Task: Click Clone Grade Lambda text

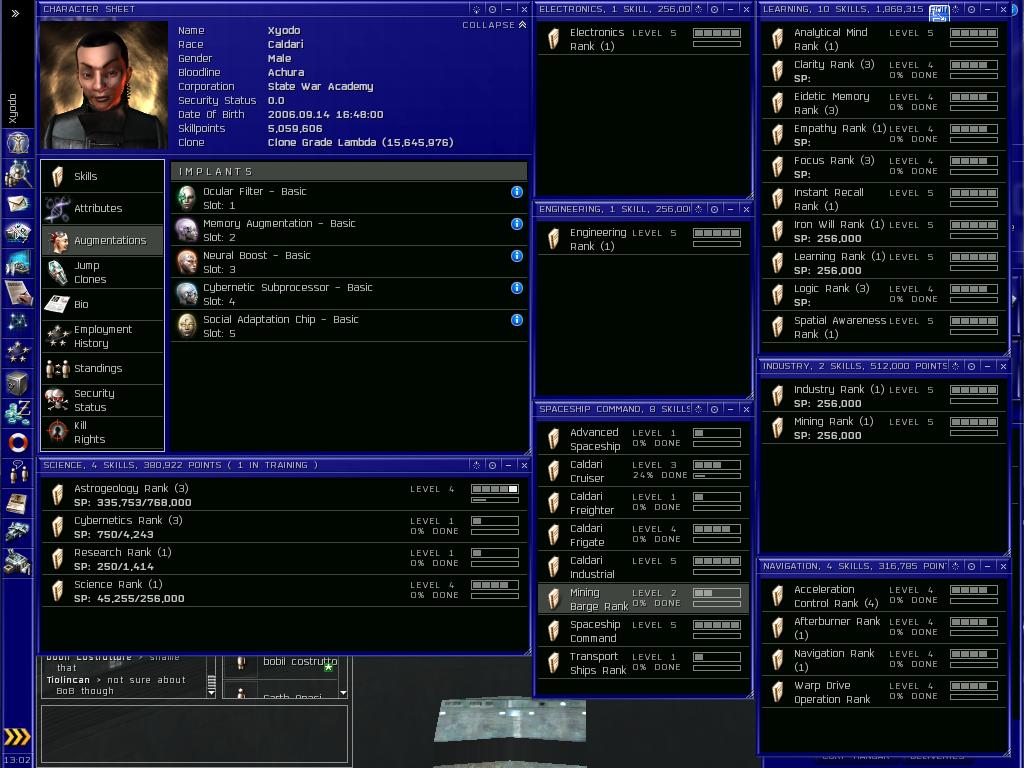Action: coord(360,142)
